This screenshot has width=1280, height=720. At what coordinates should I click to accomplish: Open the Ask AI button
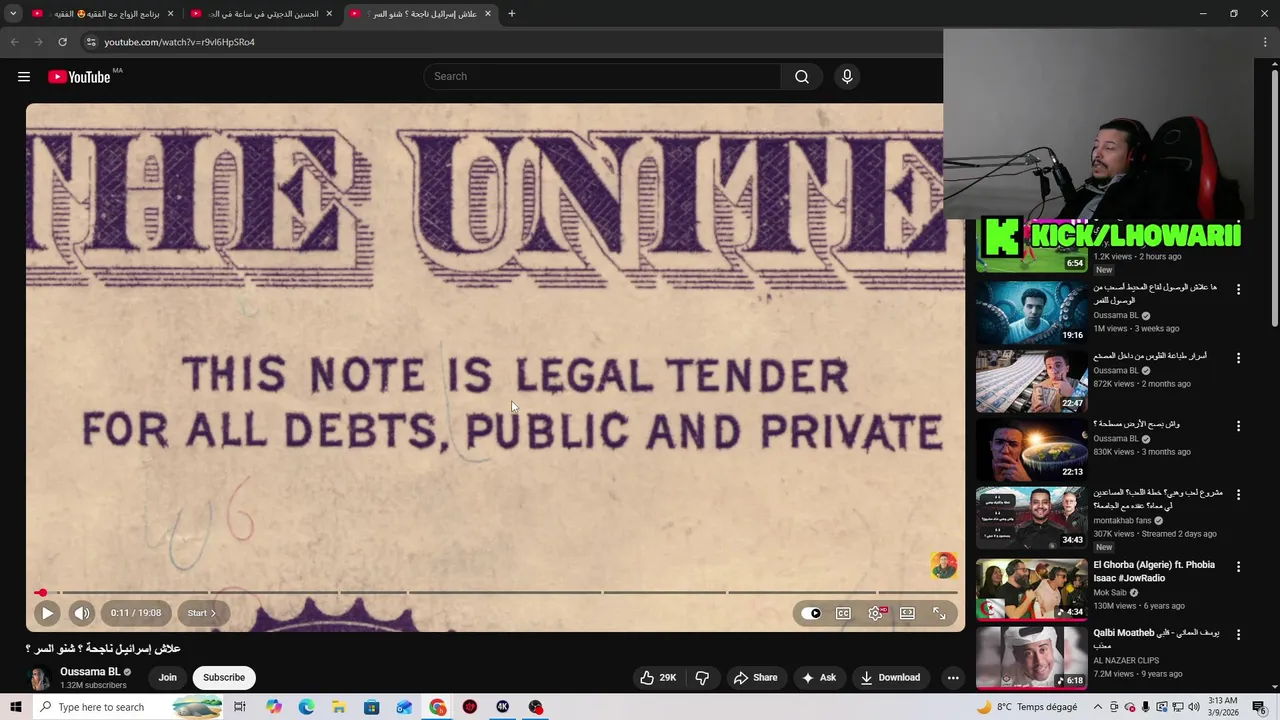pyautogui.click(x=819, y=677)
